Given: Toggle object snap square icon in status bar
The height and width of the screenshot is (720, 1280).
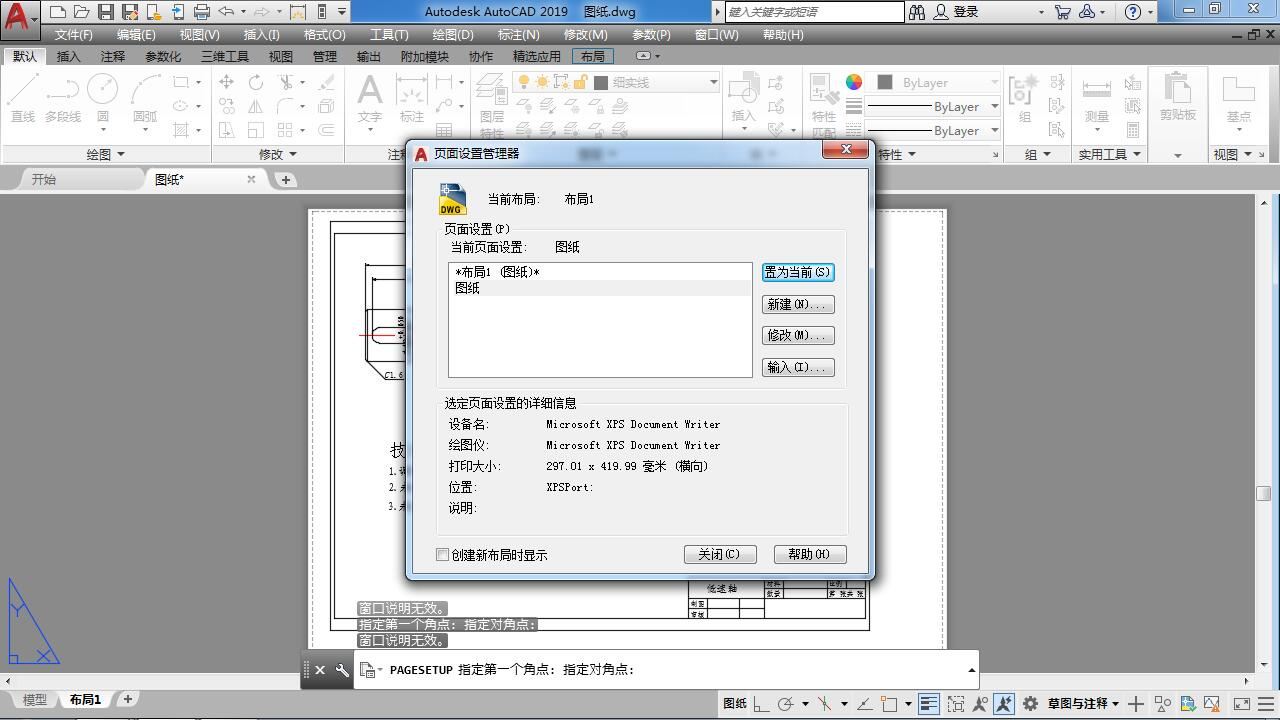Looking at the screenshot, I should pyautogui.click(x=888, y=704).
